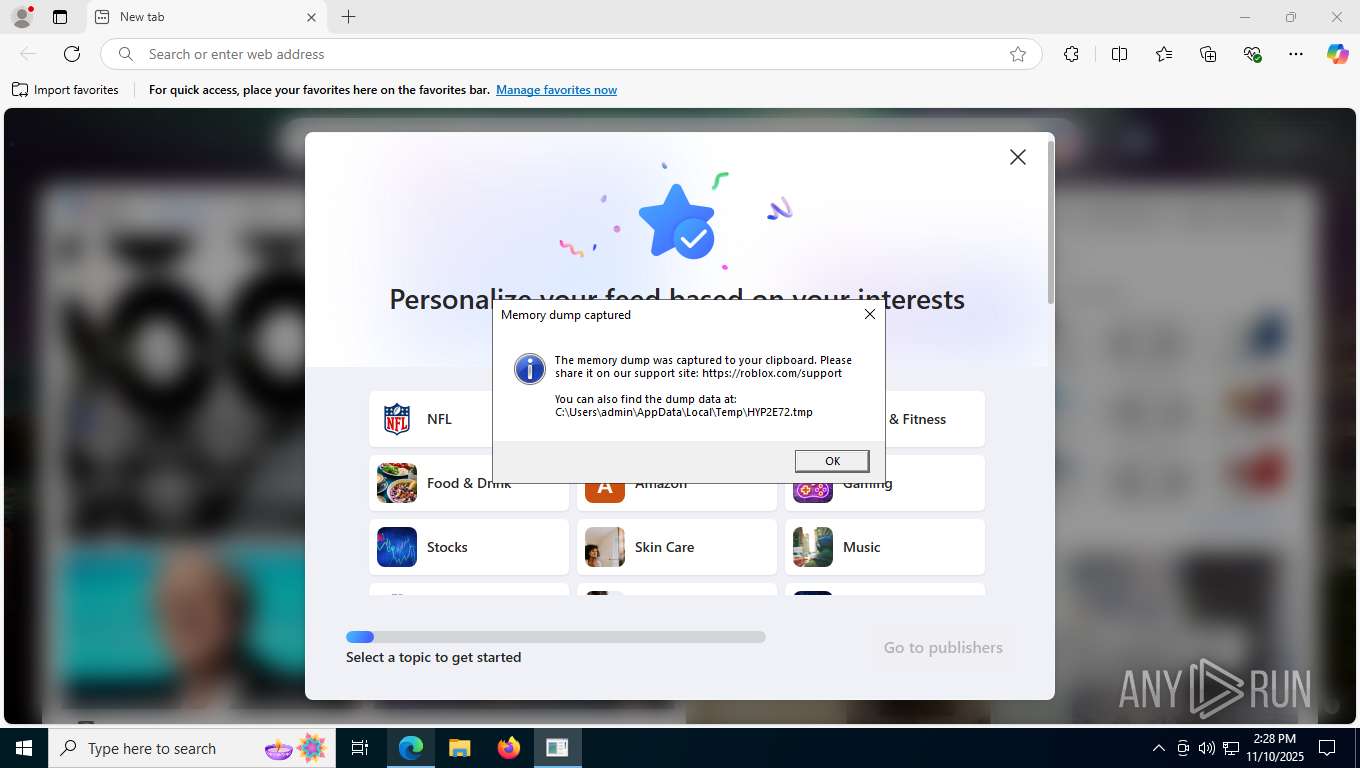Image resolution: width=1360 pixels, height=768 pixels.
Task: Select the Music topic card
Action: pos(885,547)
